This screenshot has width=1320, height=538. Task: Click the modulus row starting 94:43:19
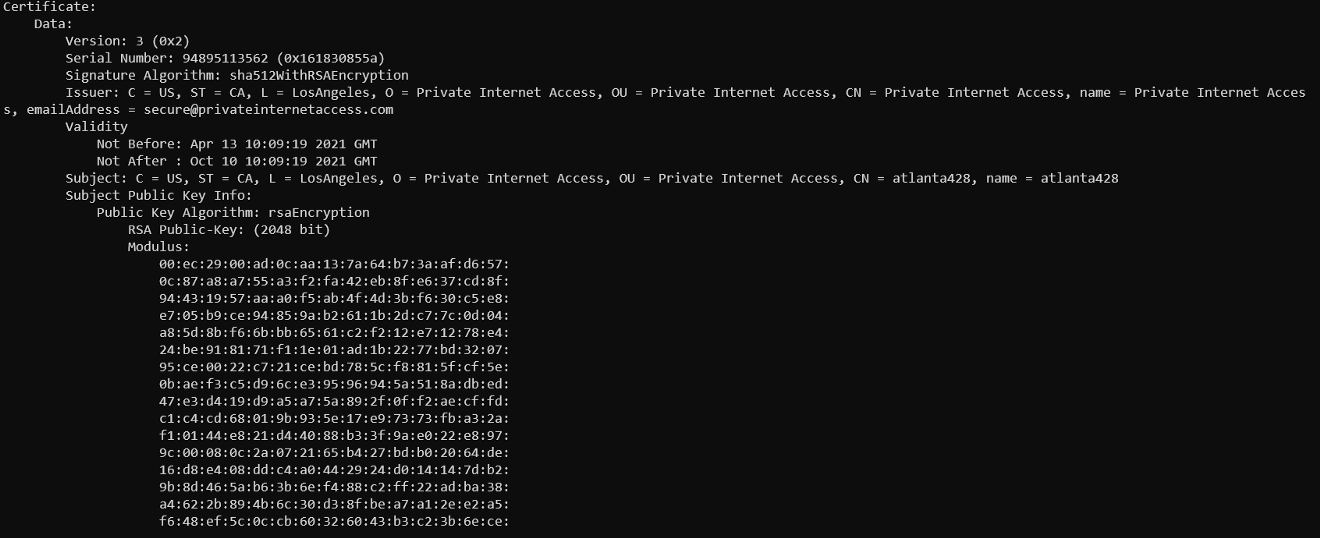click(x=334, y=298)
